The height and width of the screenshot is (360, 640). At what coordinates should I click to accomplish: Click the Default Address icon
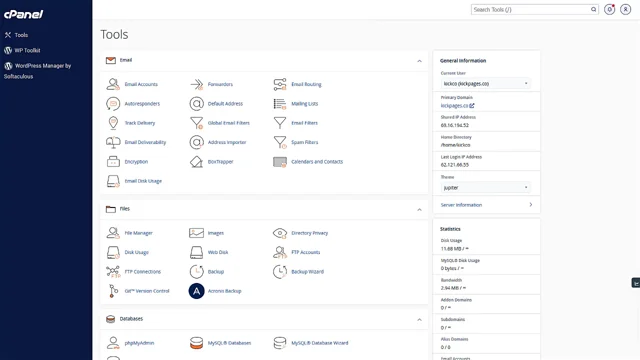(x=196, y=104)
